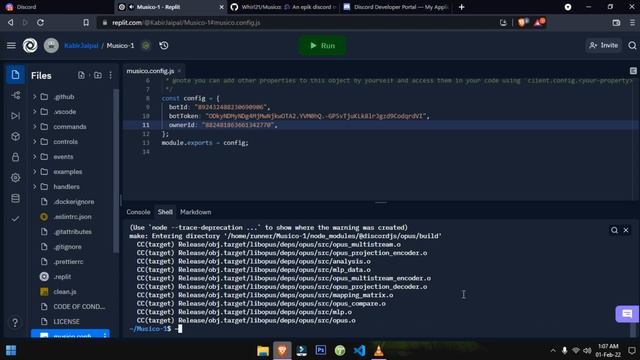Open the Database sidebar icon
This screenshot has height=360, width=640.
pyautogui.click(x=16, y=198)
